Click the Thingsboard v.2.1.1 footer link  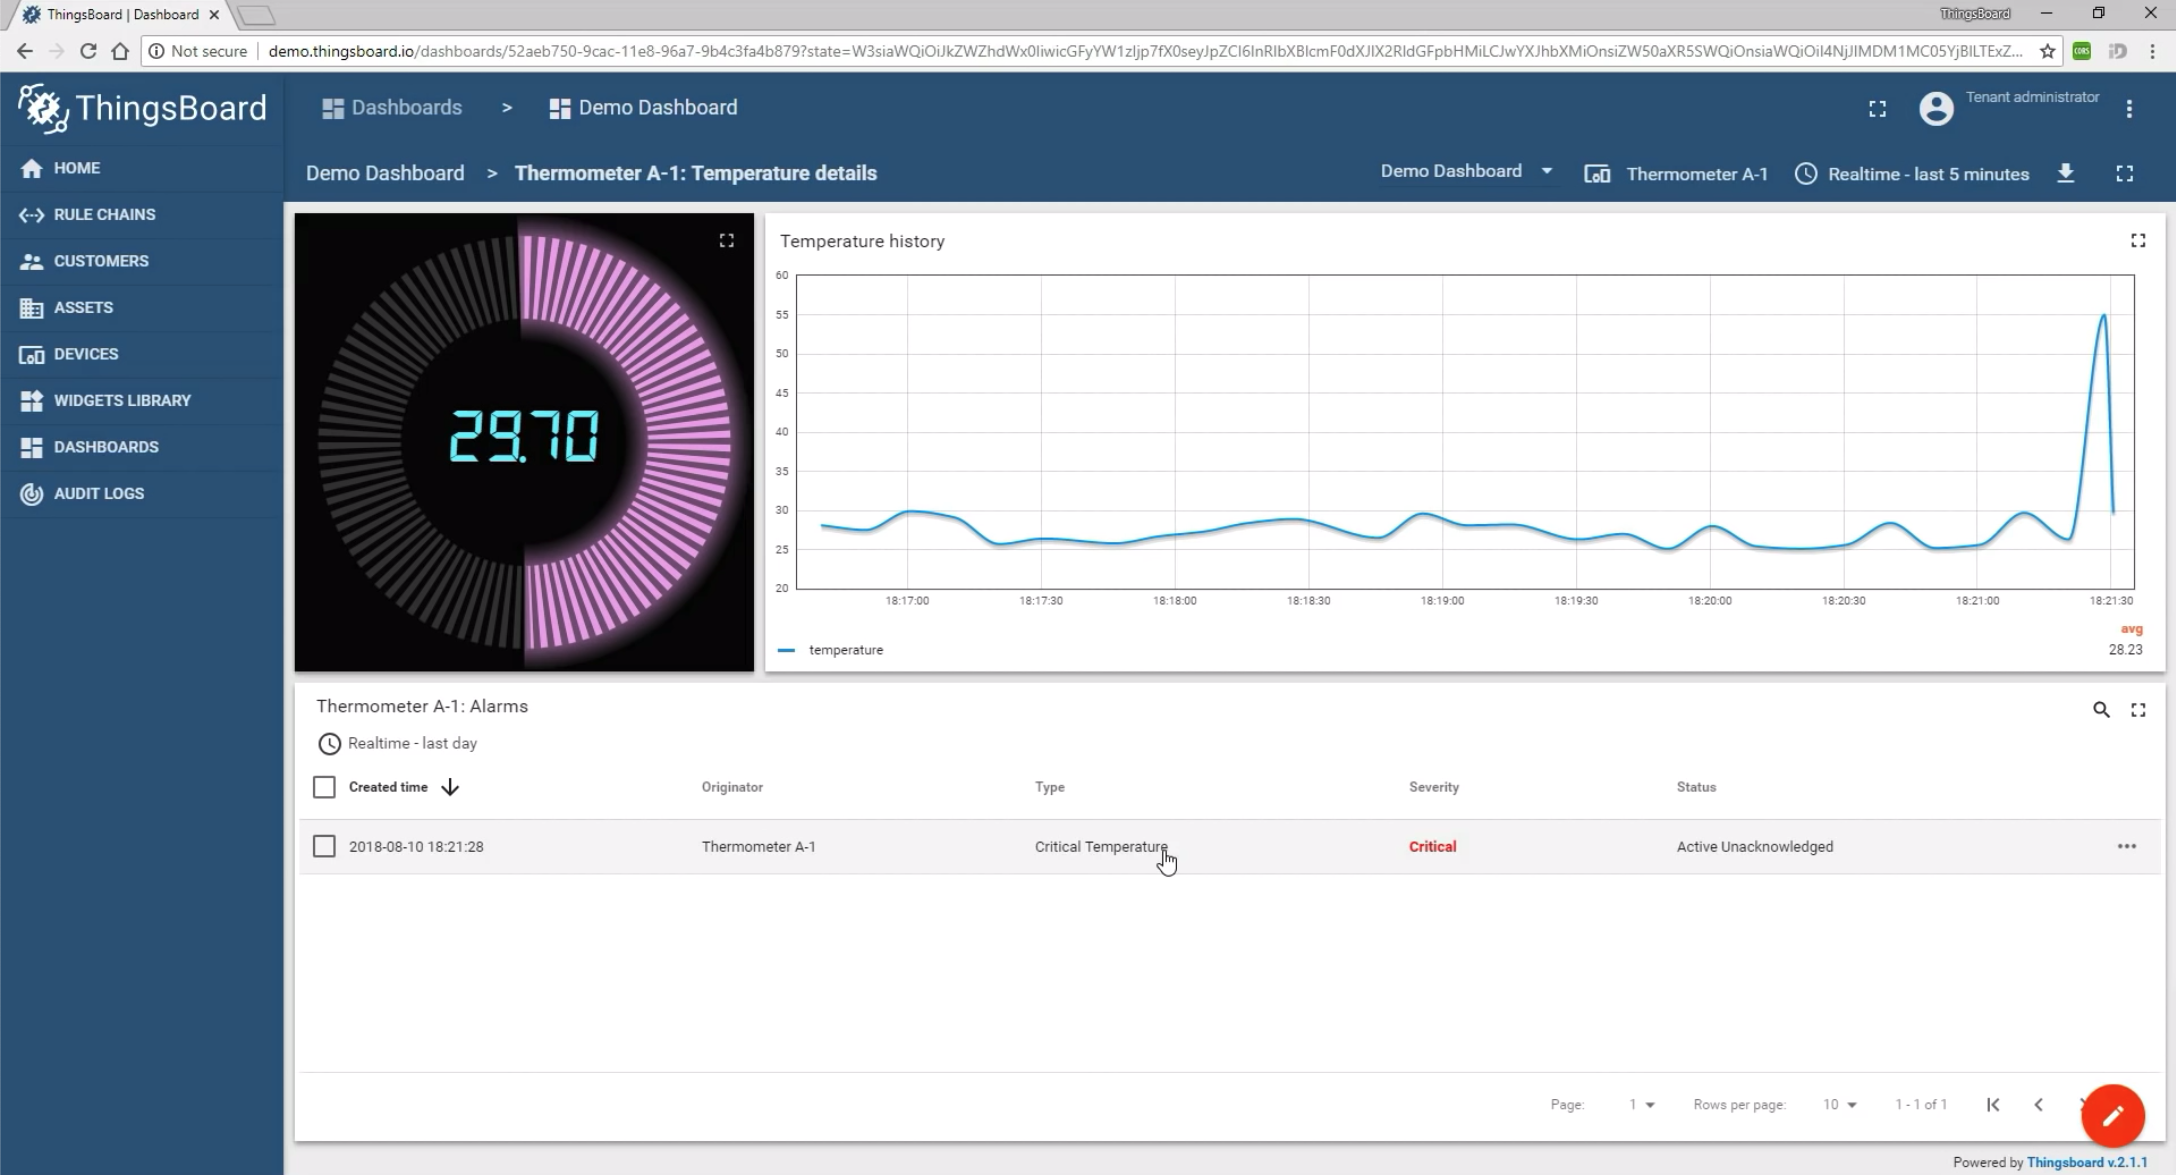(2086, 1162)
